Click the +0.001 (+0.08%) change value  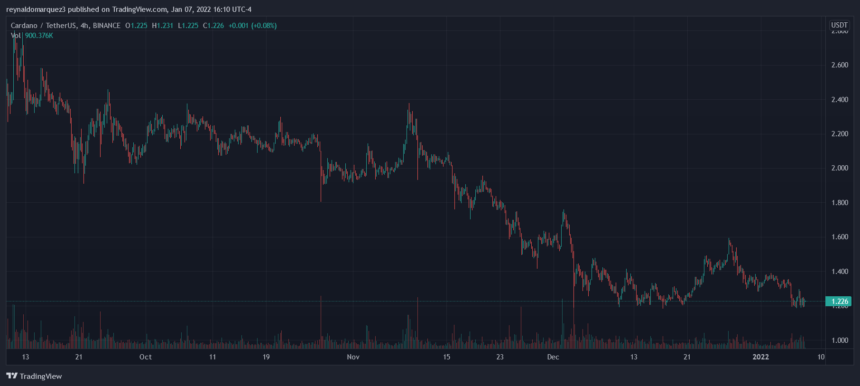[254, 25]
